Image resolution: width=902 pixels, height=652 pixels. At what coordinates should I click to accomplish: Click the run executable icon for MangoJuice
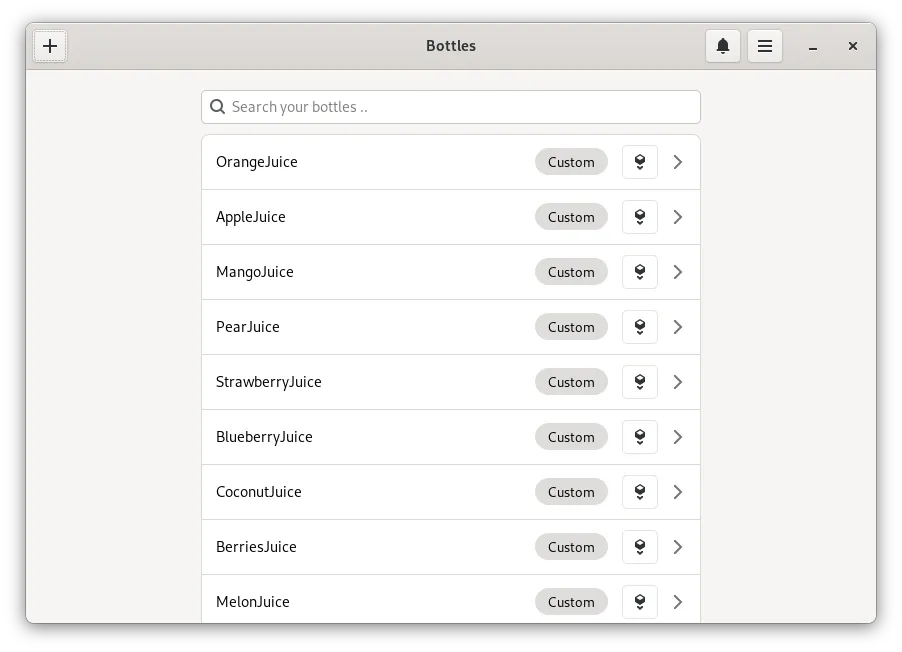[640, 272]
